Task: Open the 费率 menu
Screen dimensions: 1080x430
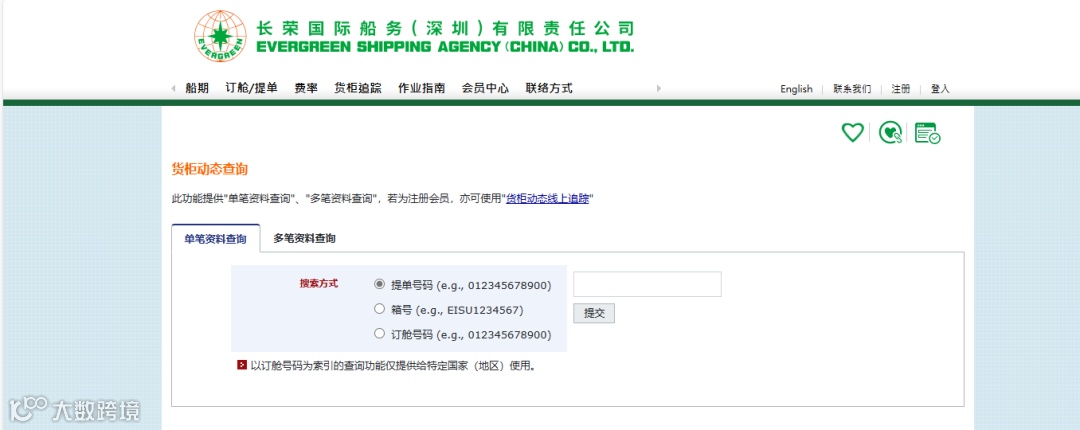Action: (306, 88)
